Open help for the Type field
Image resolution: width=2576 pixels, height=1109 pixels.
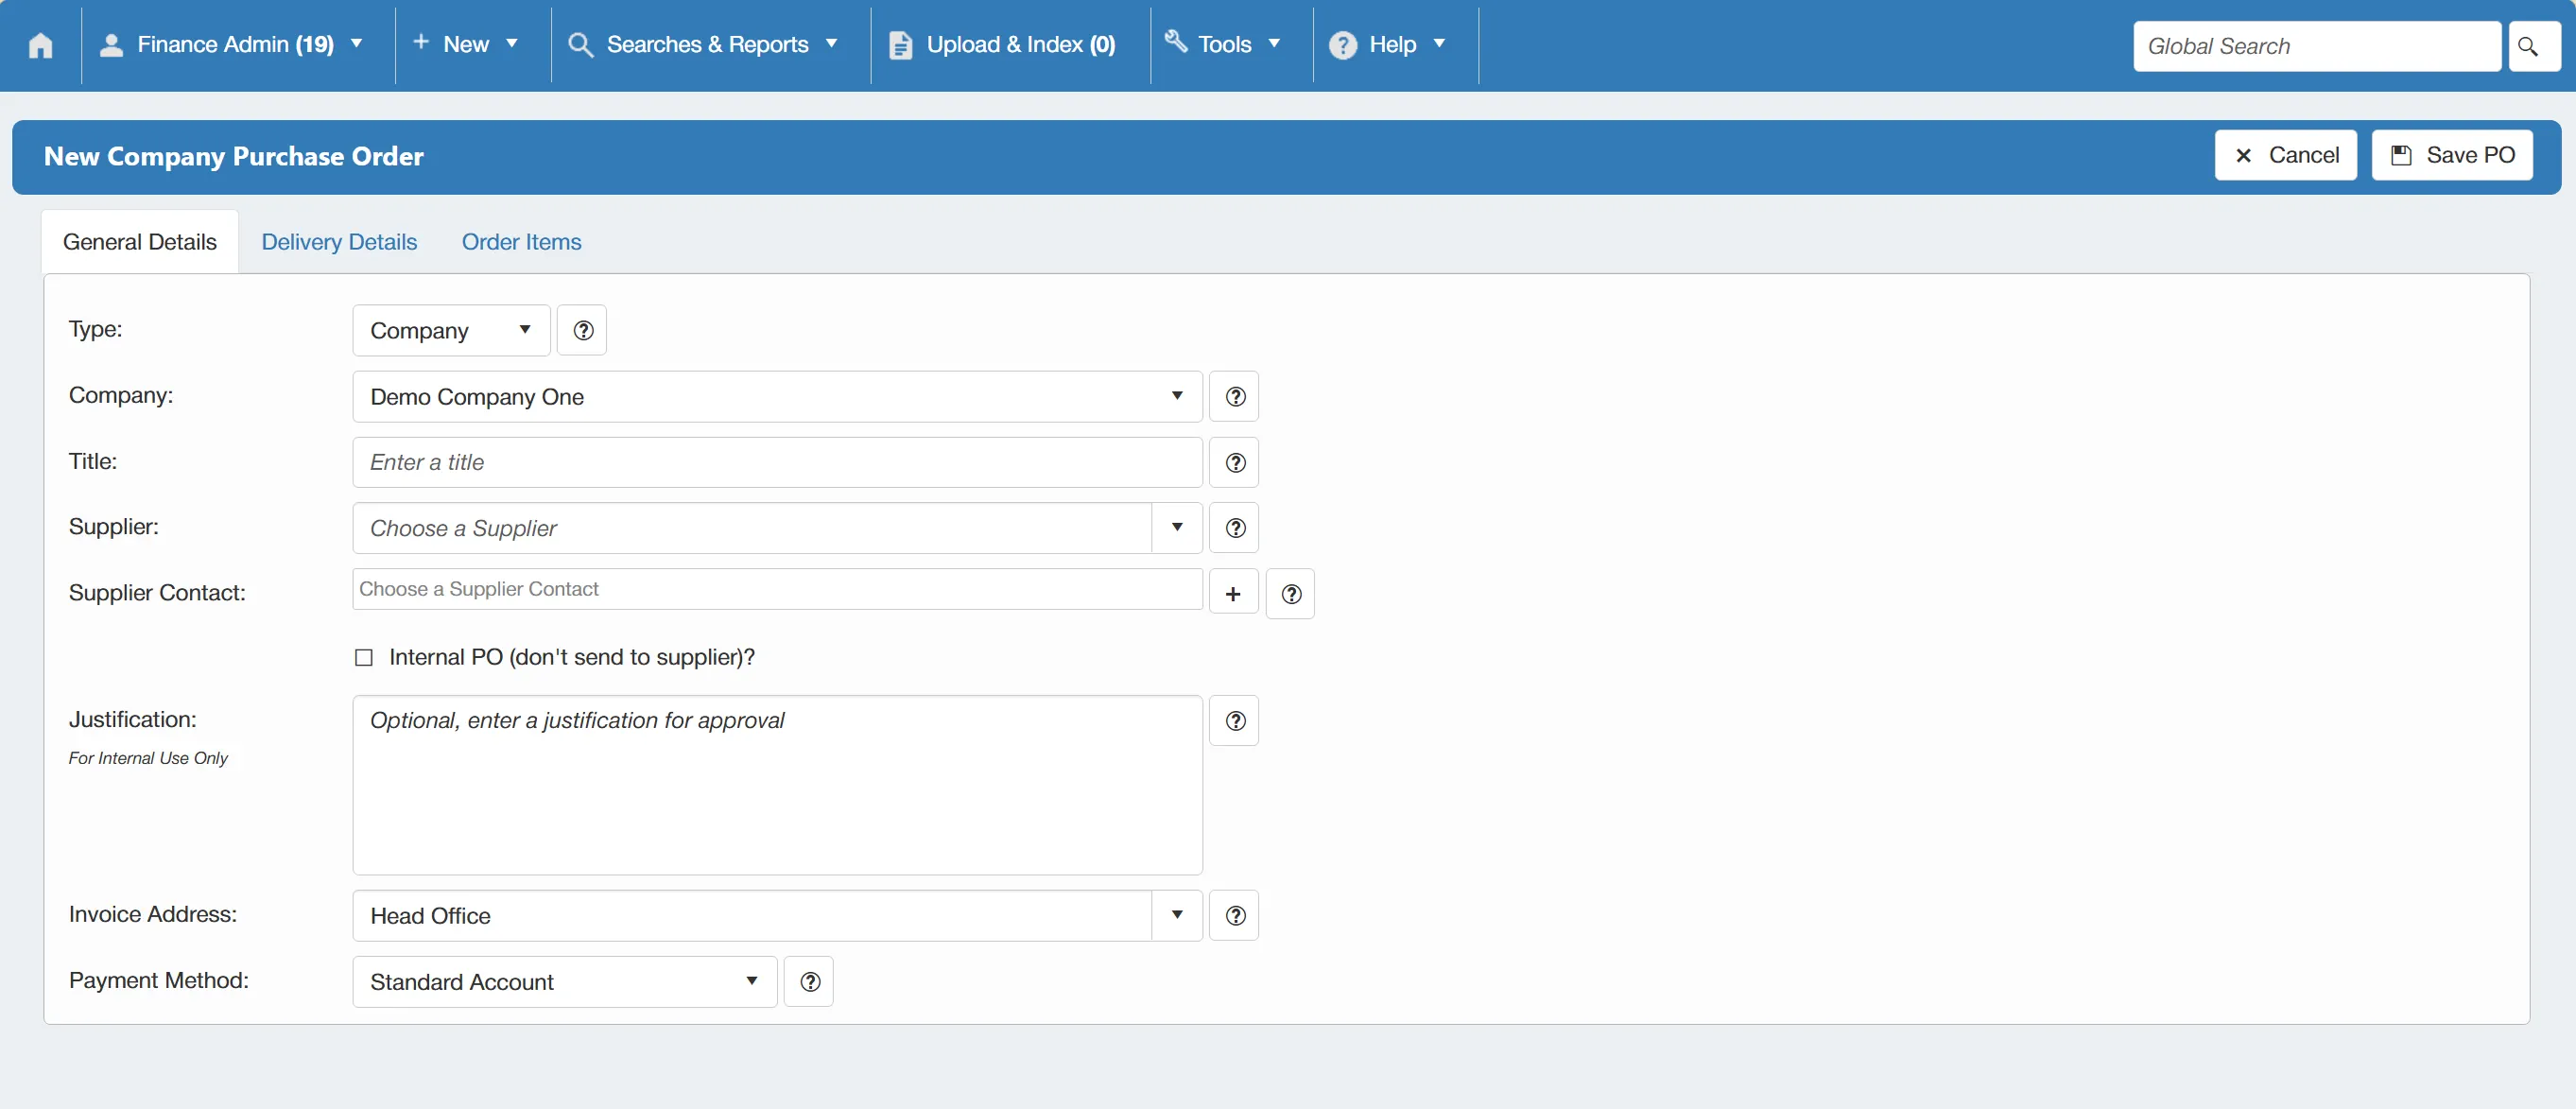583,330
